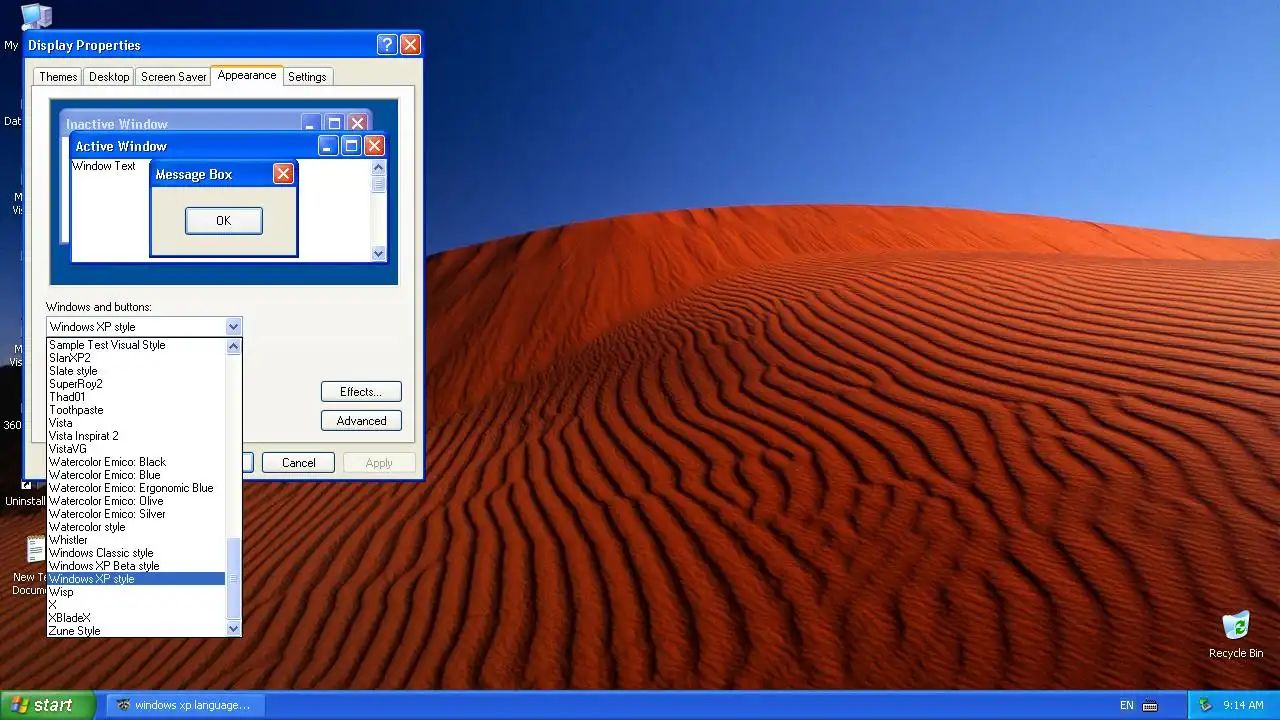Click the Cancel button

(x=298, y=463)
